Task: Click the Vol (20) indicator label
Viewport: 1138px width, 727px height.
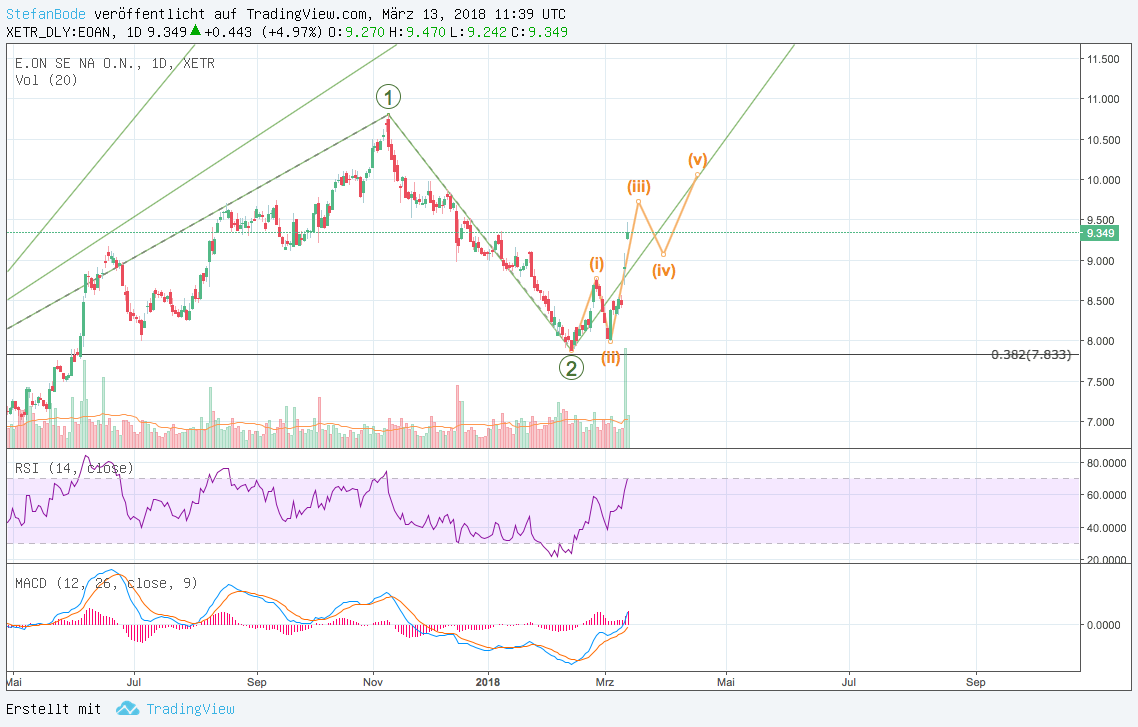Action: coord(46,80)
